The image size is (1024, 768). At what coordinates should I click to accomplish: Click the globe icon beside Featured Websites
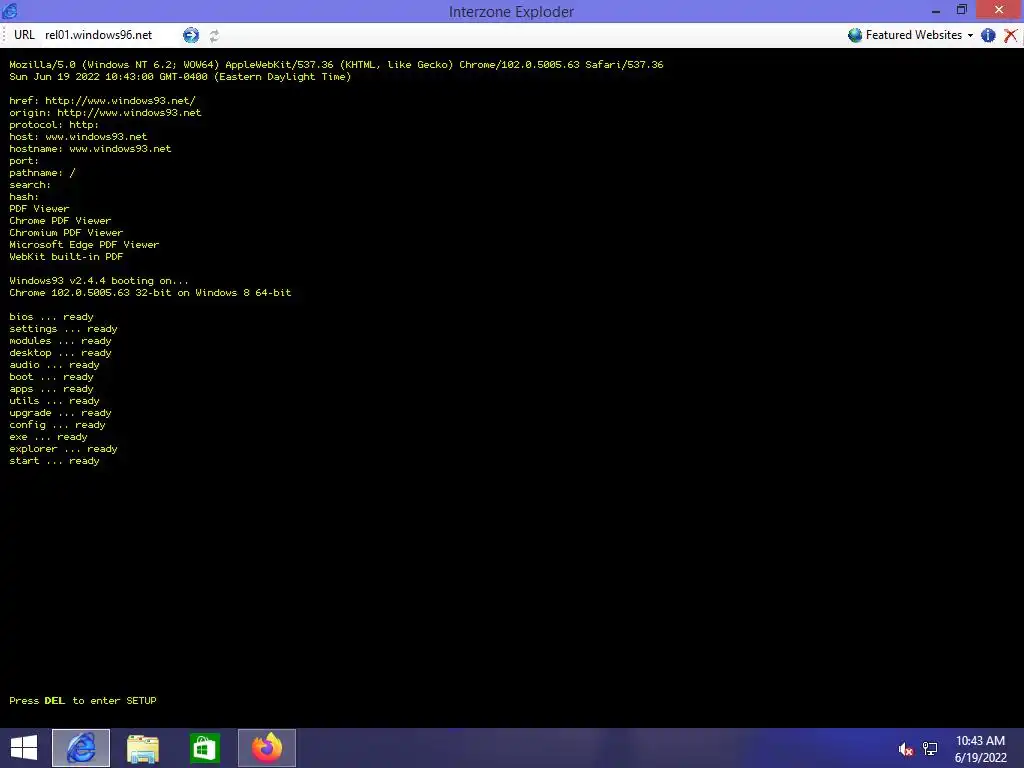click(x=855, y=35)
